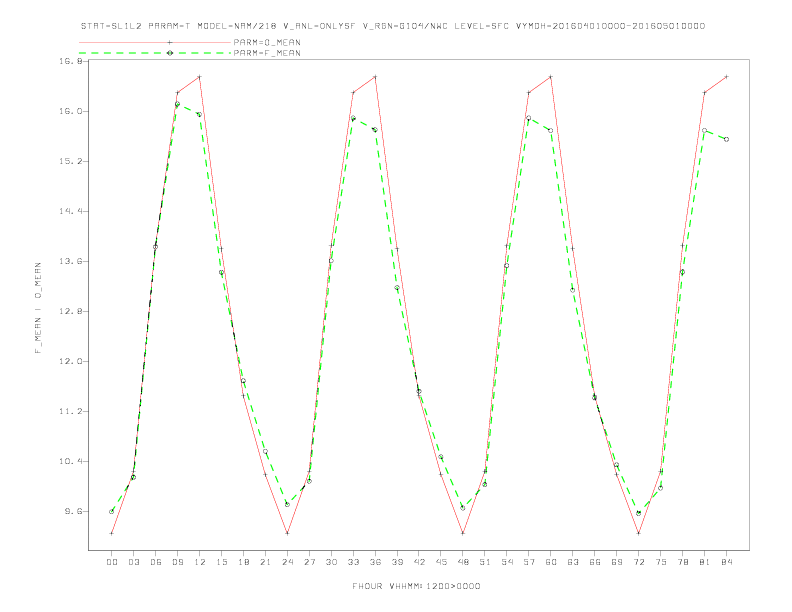Click x-axis forecast hour label 21
792x612 pixels.
[x=265, y=562]
